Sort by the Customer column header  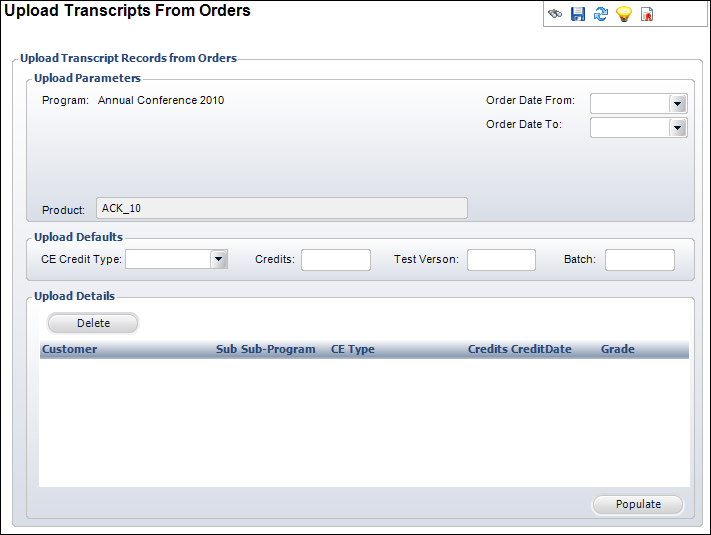[x=70, y=350]
